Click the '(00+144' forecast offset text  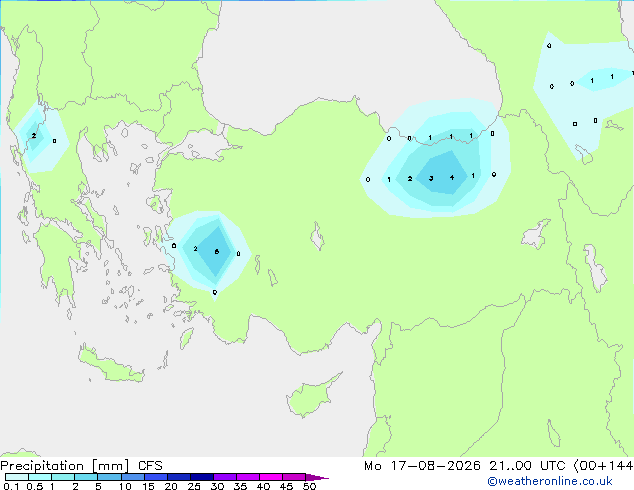(603, 466)
